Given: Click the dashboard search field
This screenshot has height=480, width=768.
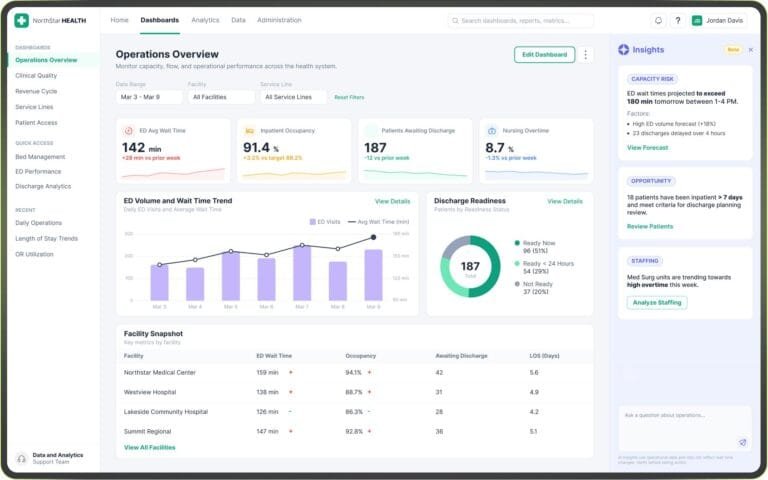Looking at the screenshot, I should point(521,21).
